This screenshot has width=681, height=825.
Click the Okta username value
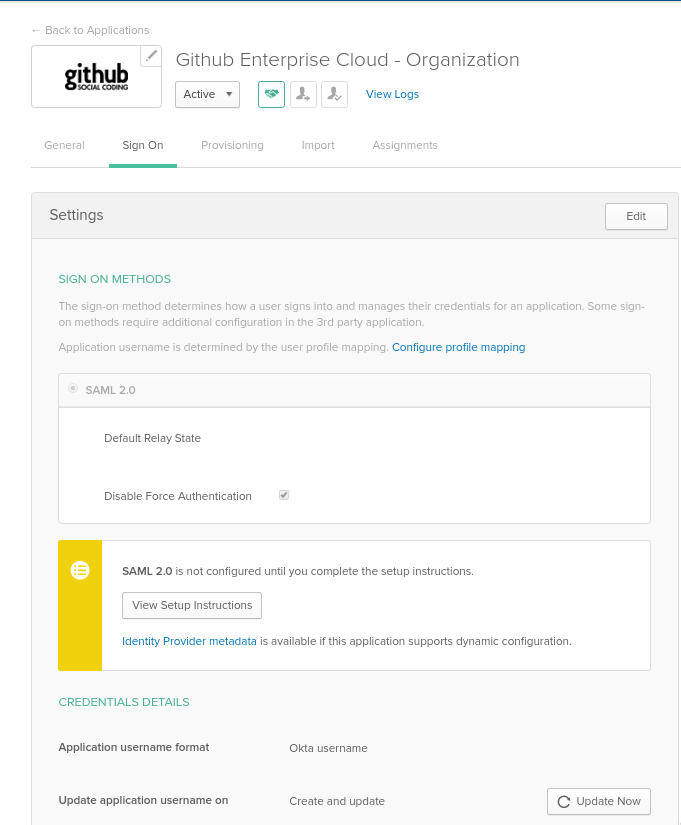point(328,748)
